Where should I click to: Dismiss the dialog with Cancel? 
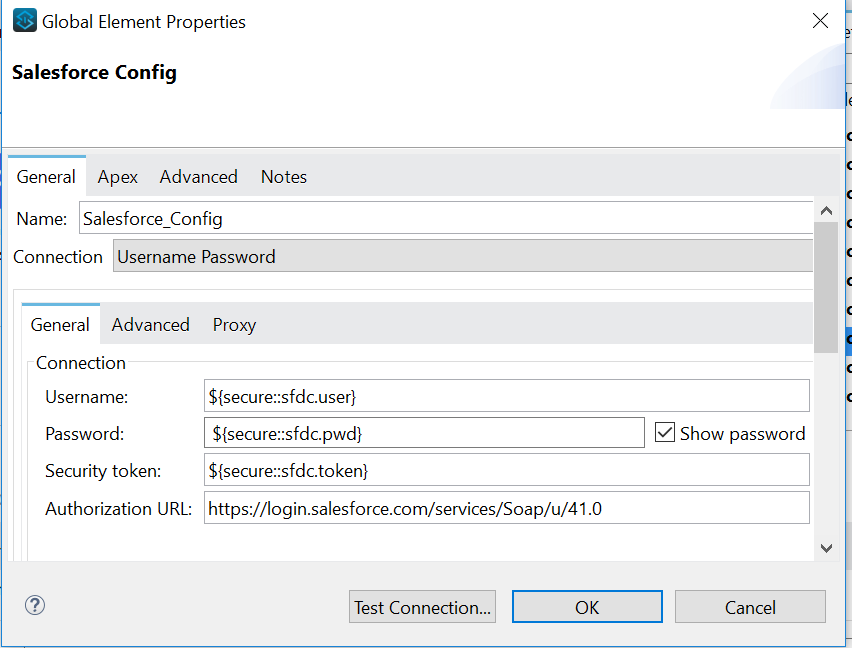pos(750,605)
